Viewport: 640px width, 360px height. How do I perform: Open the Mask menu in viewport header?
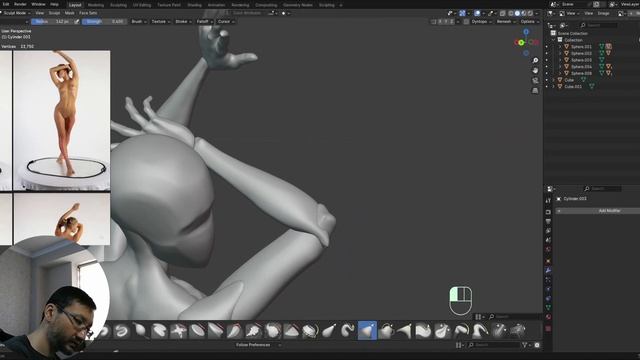69,13
